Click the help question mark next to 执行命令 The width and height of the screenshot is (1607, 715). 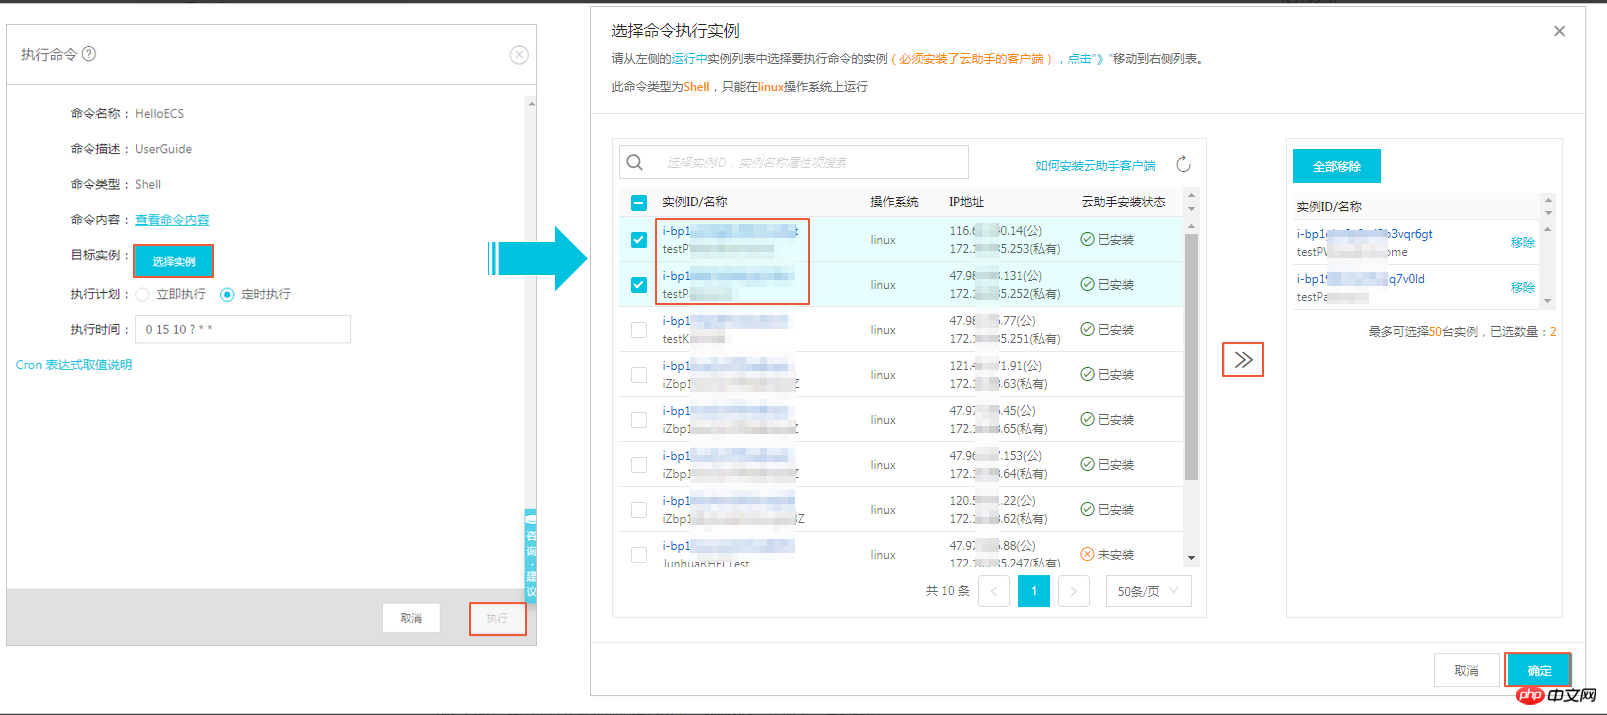(x=89, y=54)
